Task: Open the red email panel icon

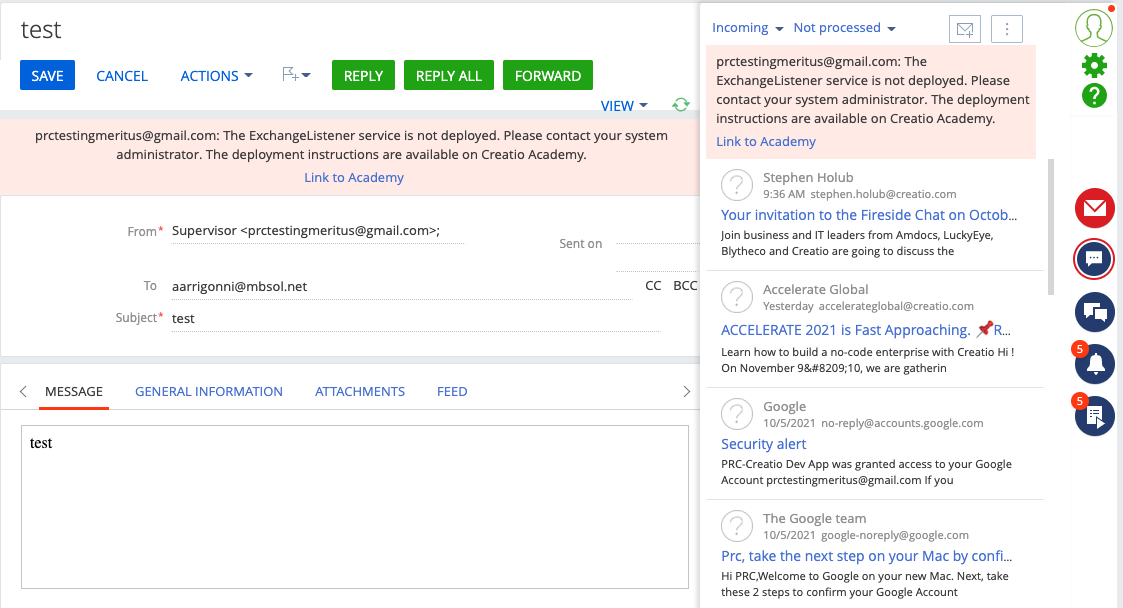Action: pyautogui.click(x=1094, y=208)
